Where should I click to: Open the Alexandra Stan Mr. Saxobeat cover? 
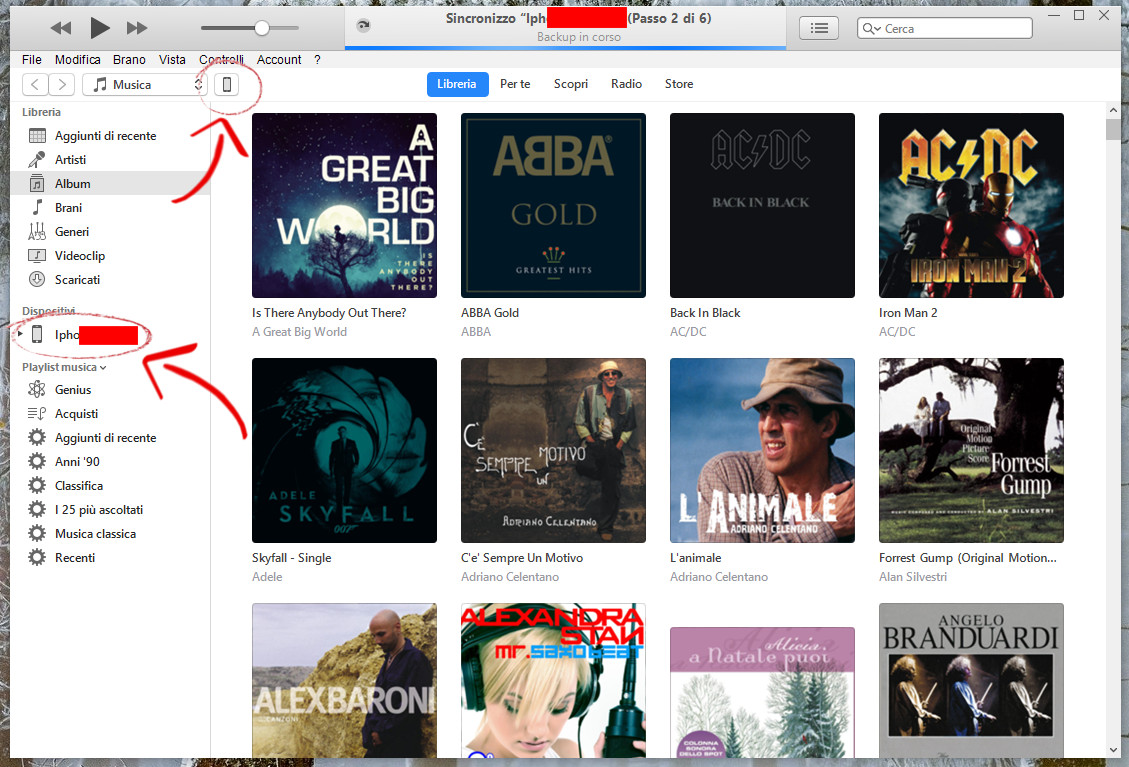click(x=553, y=681)
